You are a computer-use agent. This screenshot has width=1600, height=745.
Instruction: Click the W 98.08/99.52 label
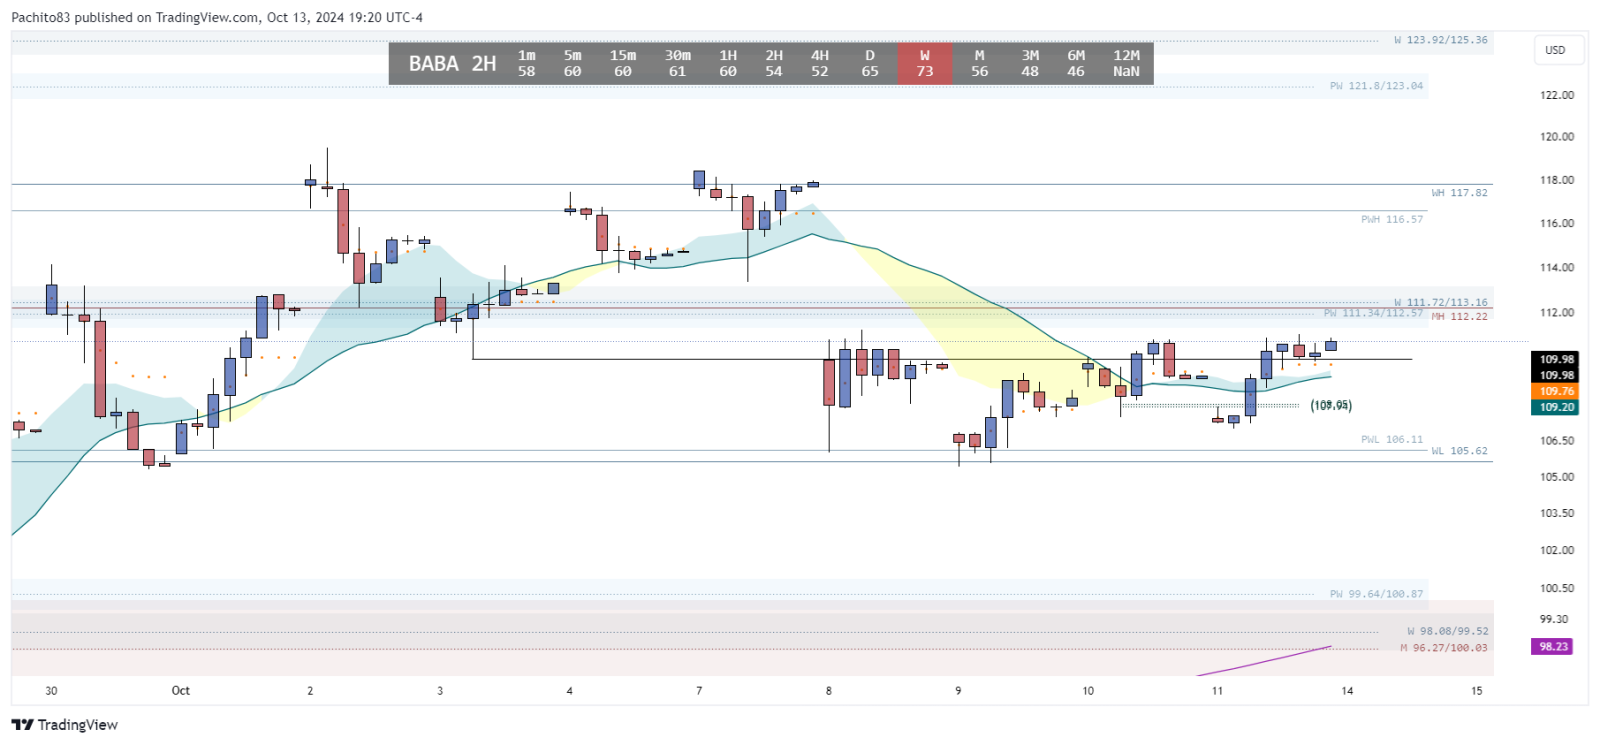(1448, 631)
